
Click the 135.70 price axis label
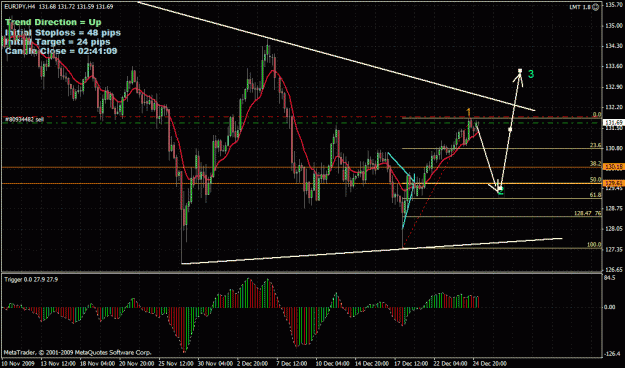coord(614,5)
